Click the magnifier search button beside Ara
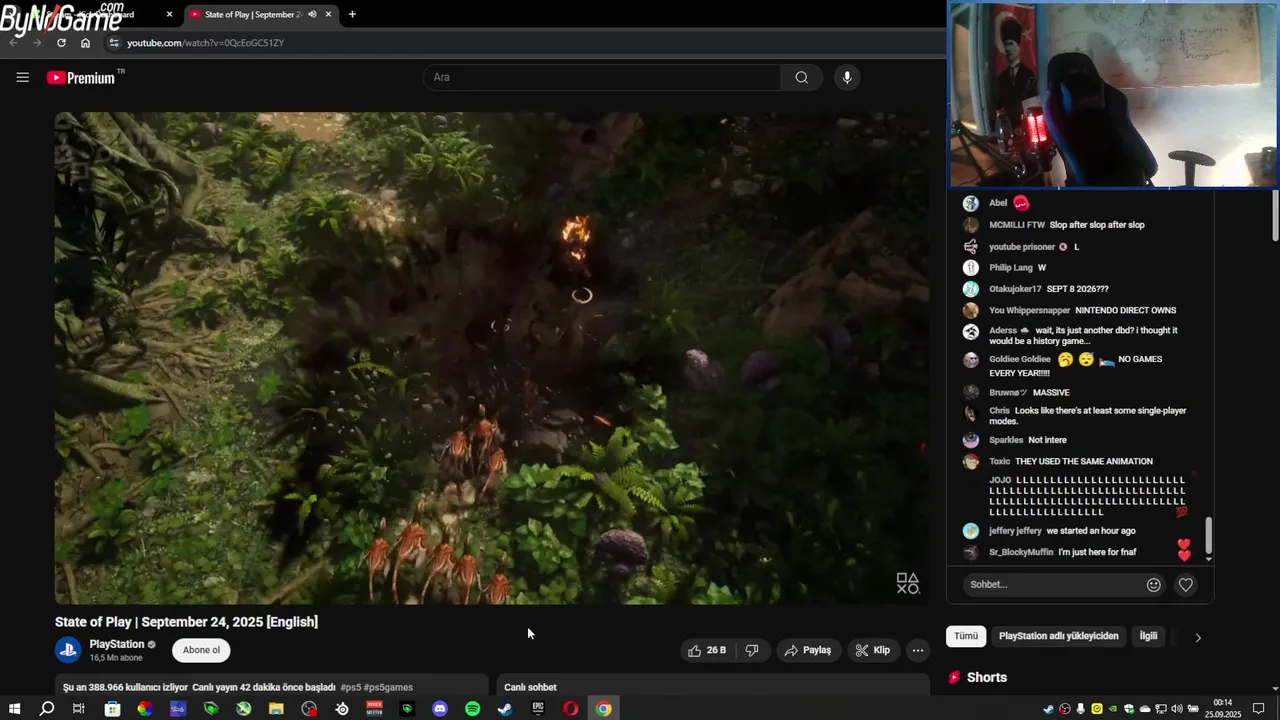Image resolution: width=1280 pixels, height=720 pixels. point(801,77)
